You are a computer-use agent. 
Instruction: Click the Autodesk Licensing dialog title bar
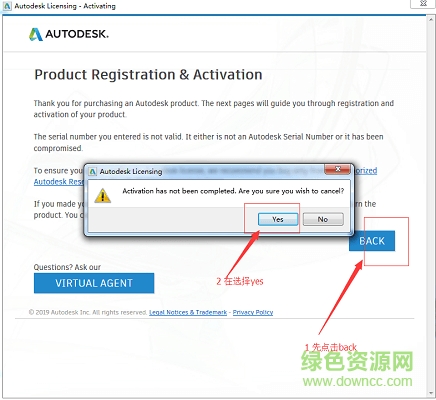(207, 171)
